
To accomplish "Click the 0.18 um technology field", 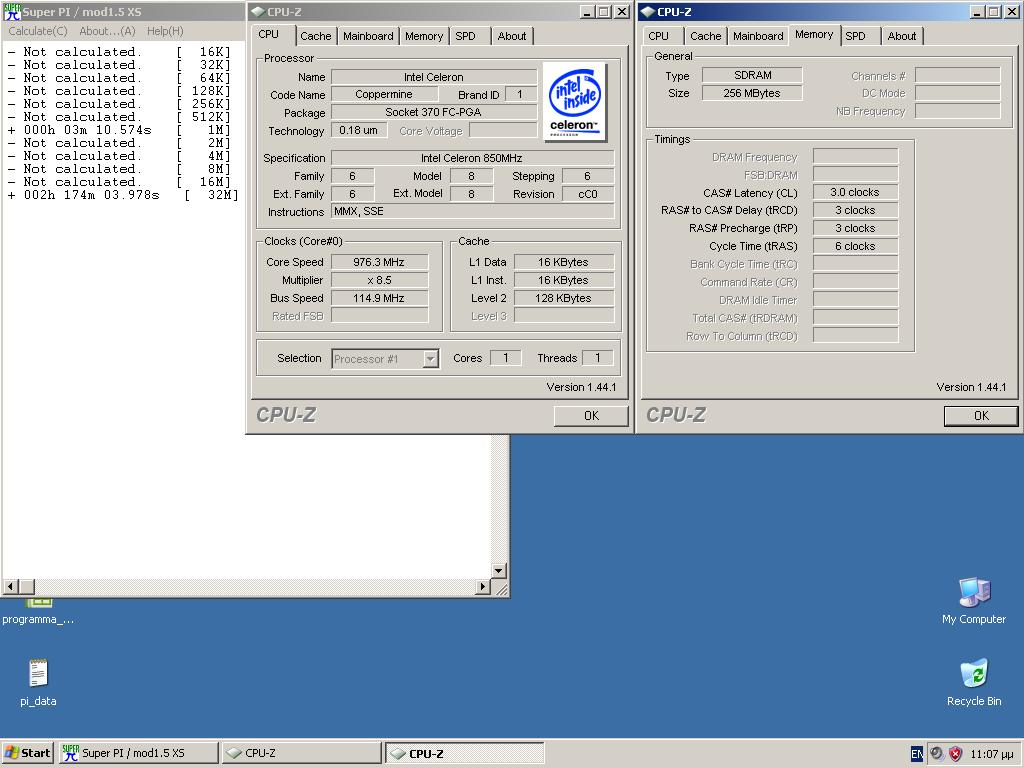I will click(359, 130).
